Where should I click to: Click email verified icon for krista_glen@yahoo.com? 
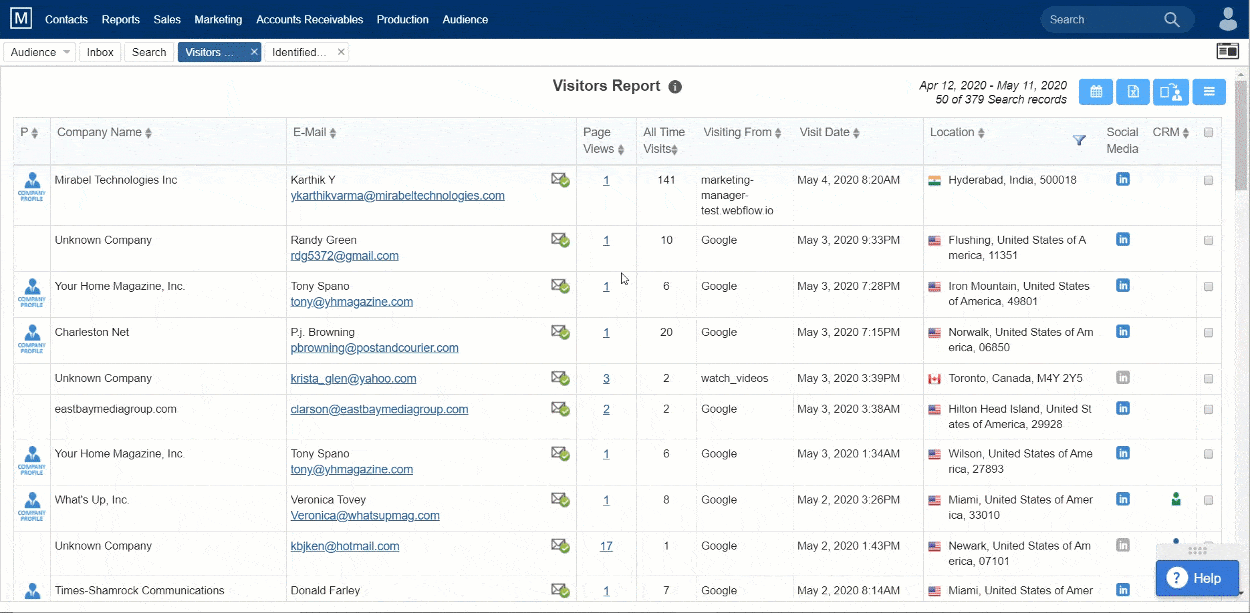[x=560, y=378]
